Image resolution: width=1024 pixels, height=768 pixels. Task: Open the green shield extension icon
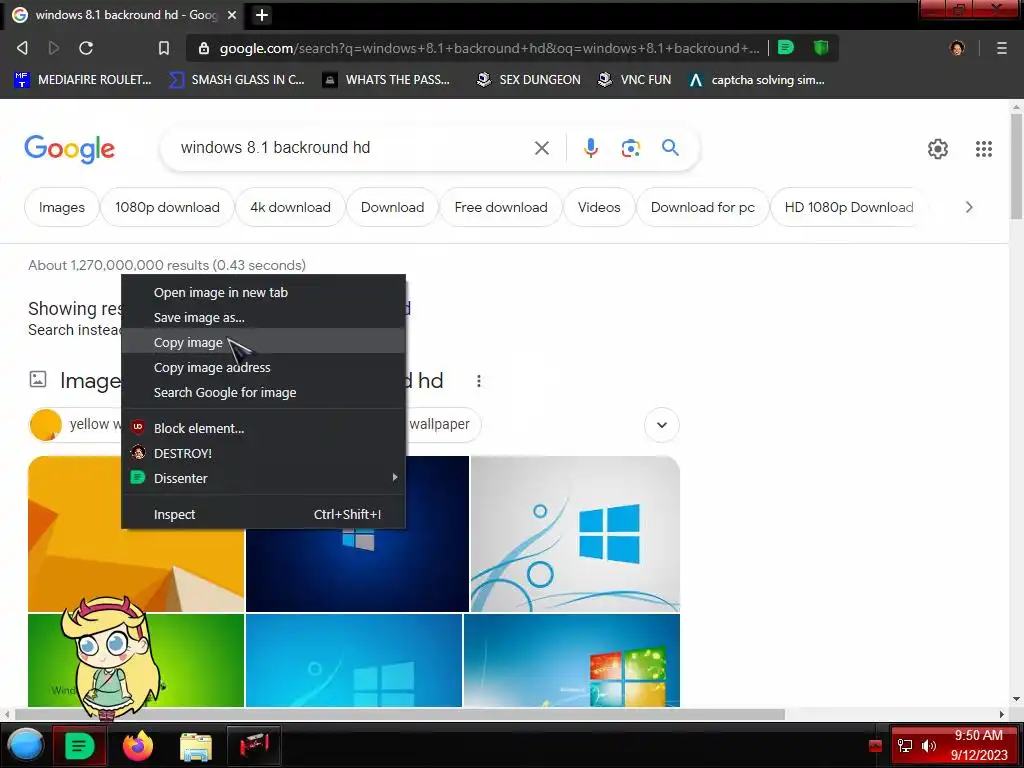(821, 47)
